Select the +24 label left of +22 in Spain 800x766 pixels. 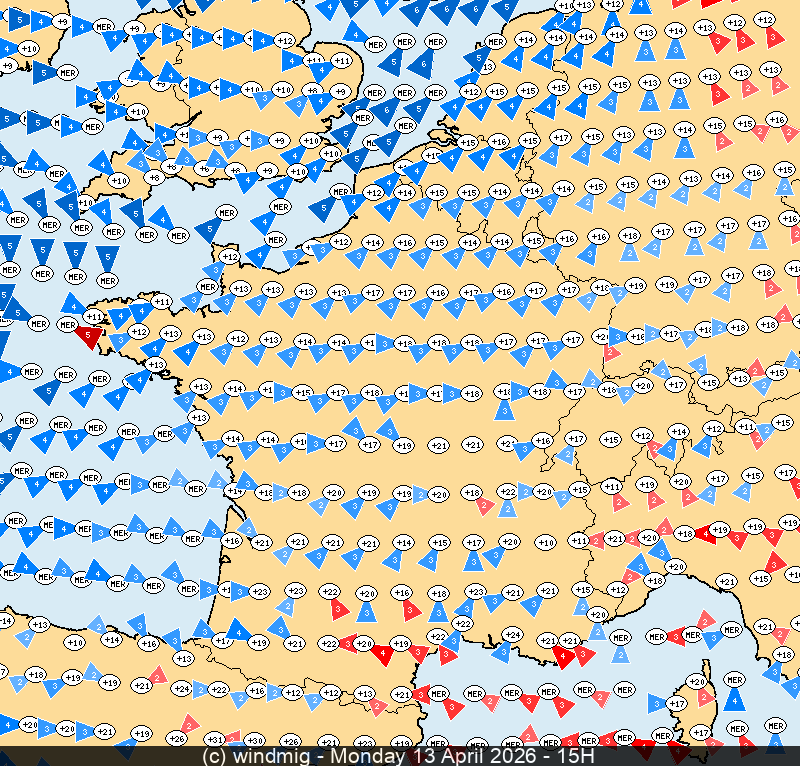pyautogui.click(x=182, y=688)
